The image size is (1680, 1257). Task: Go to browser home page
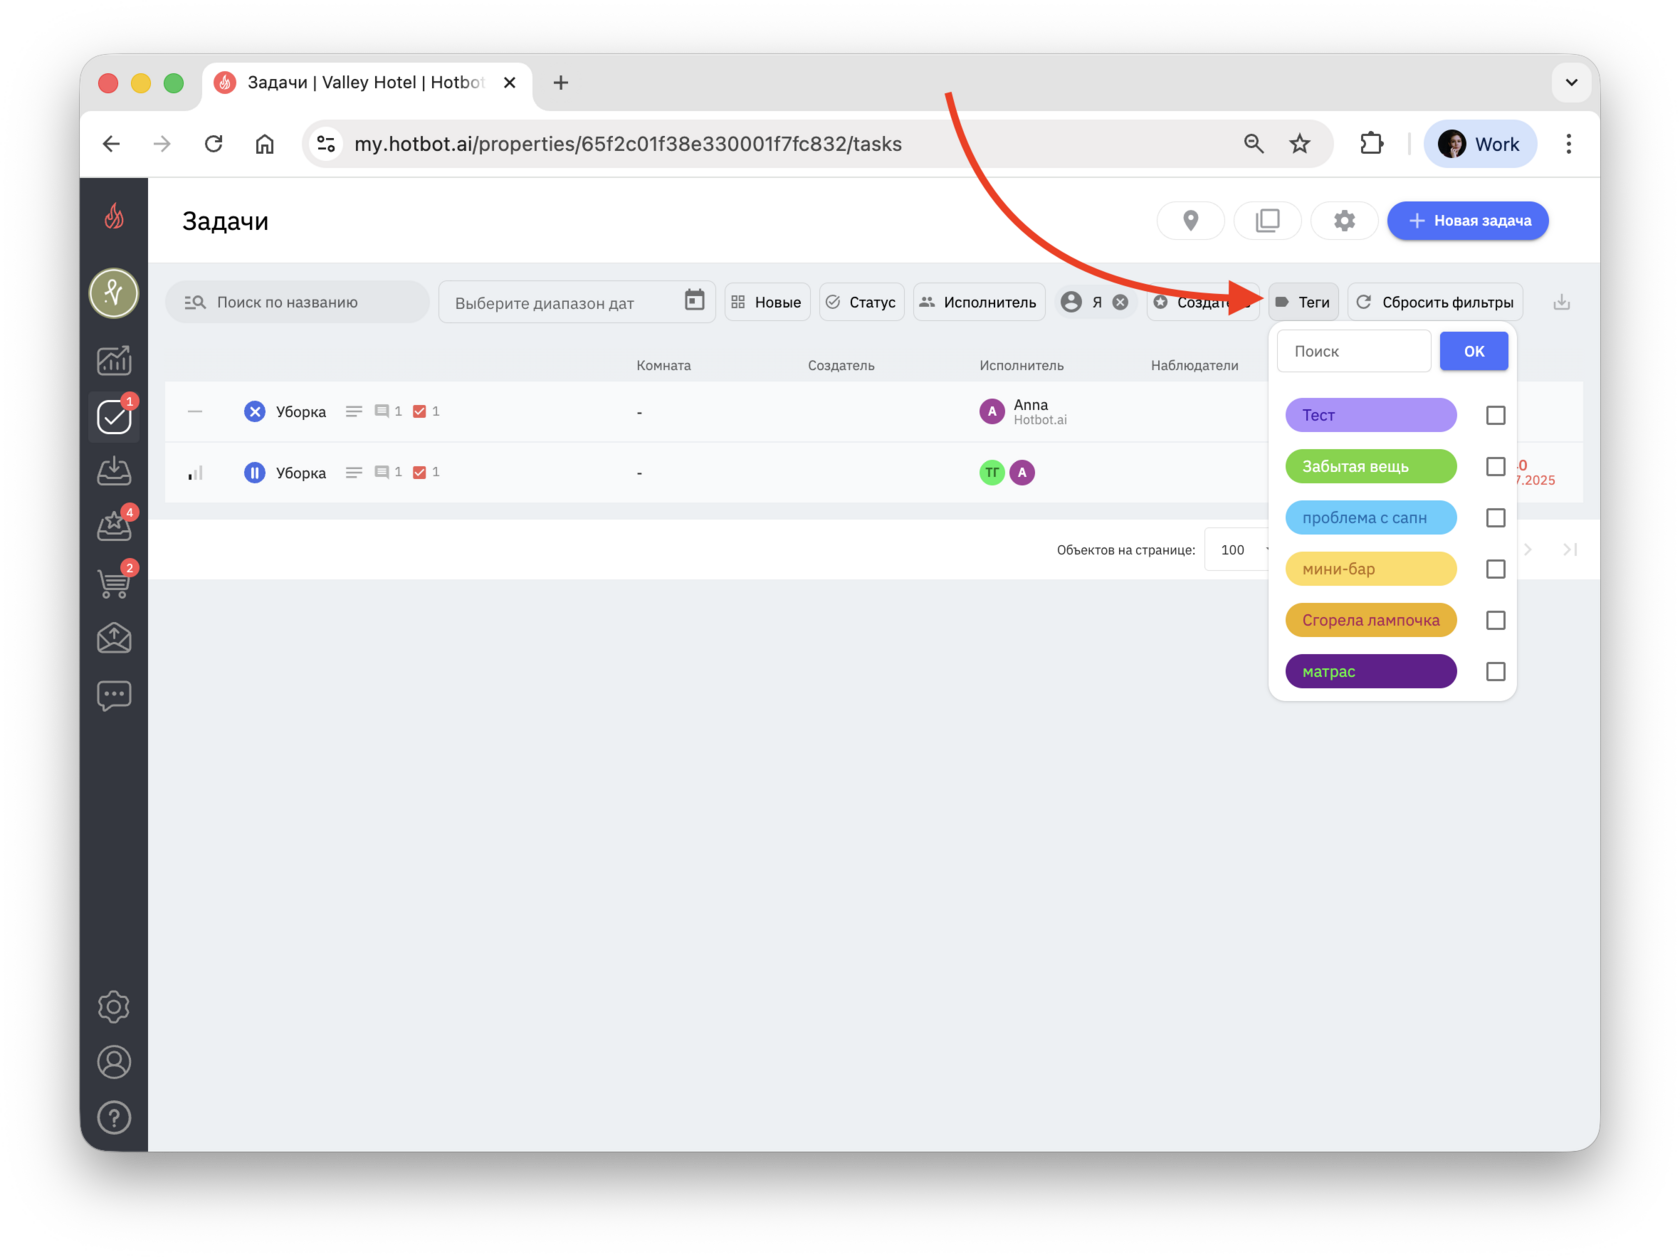[264, 144]
